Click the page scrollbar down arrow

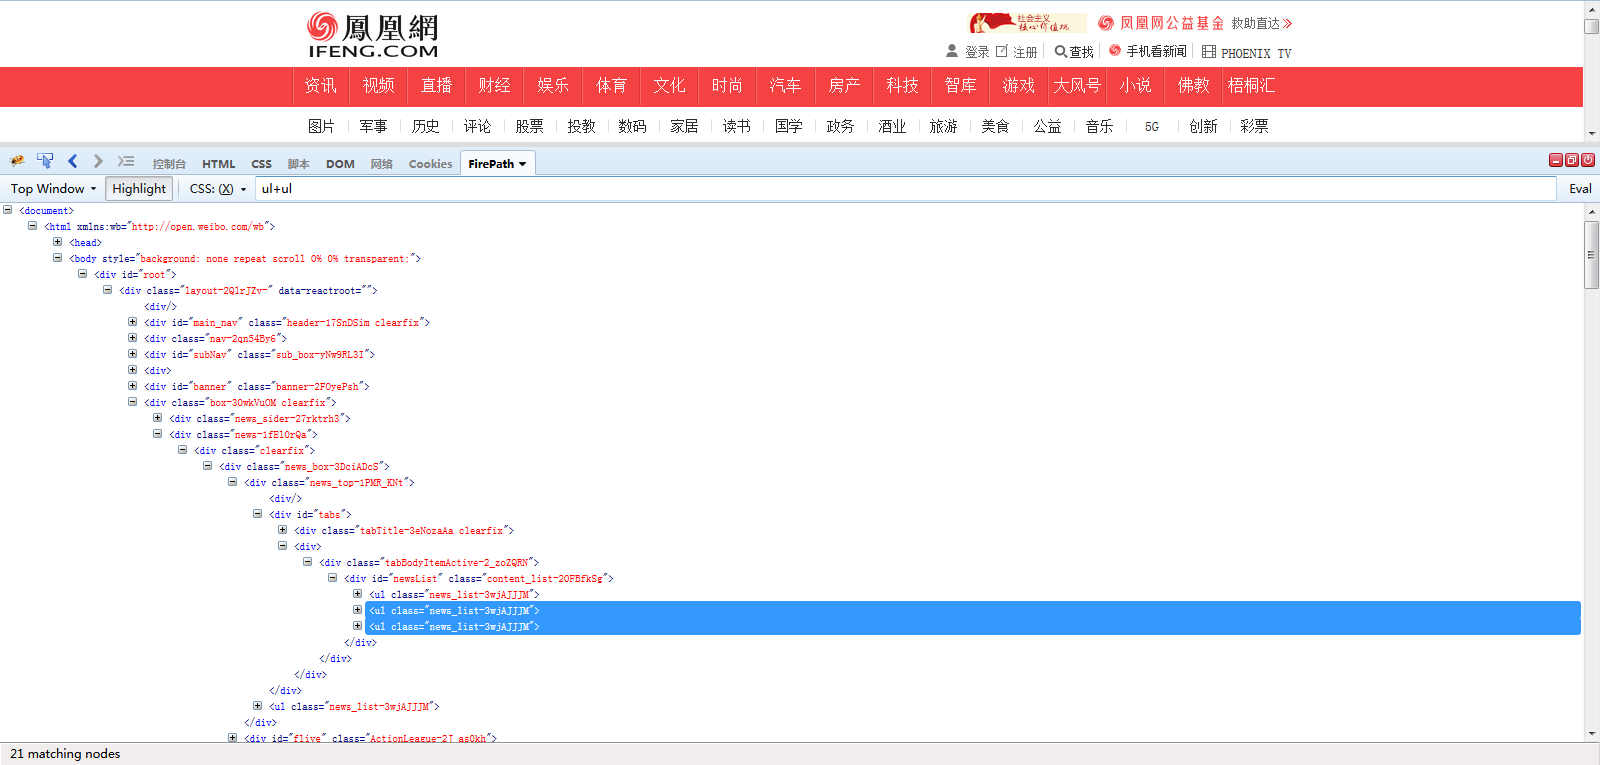tap(1591, 132)
